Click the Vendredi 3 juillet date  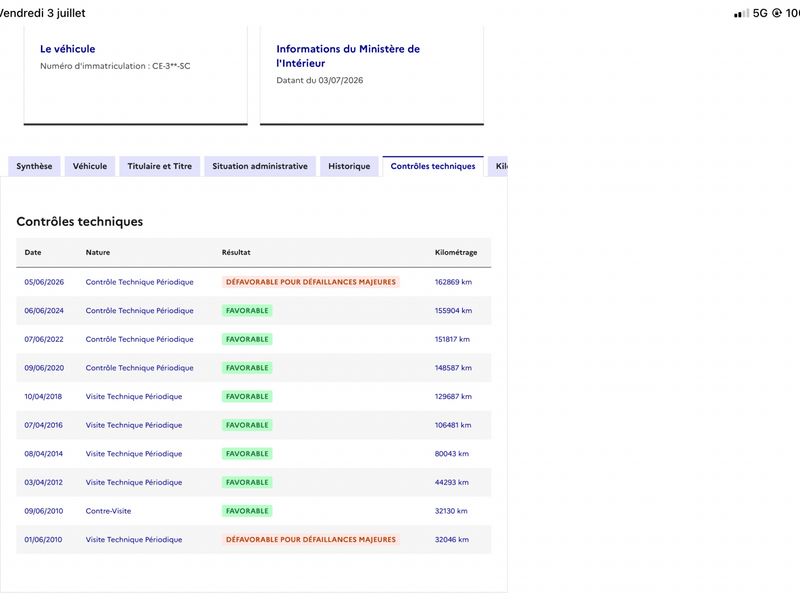coord(43,13)
